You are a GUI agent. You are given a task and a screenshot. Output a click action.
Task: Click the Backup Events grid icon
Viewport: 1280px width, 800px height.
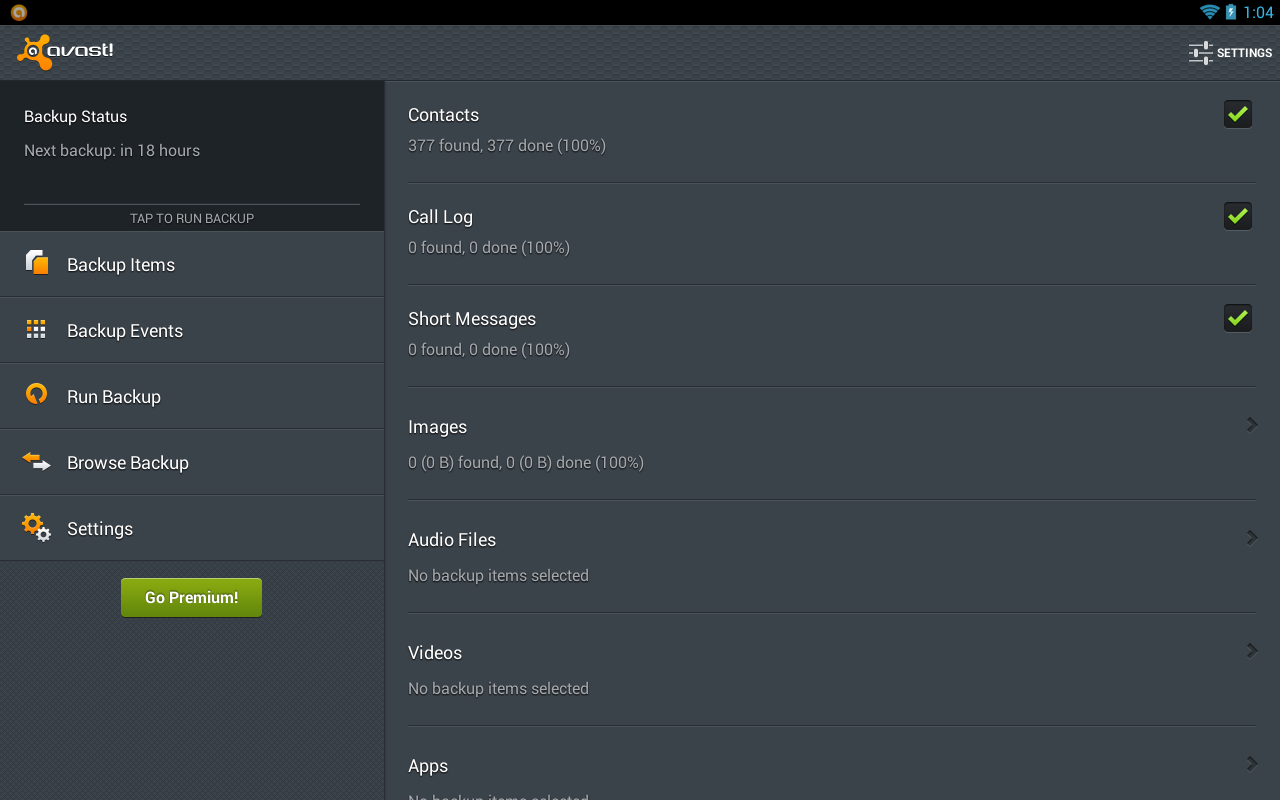coord(36,329)
